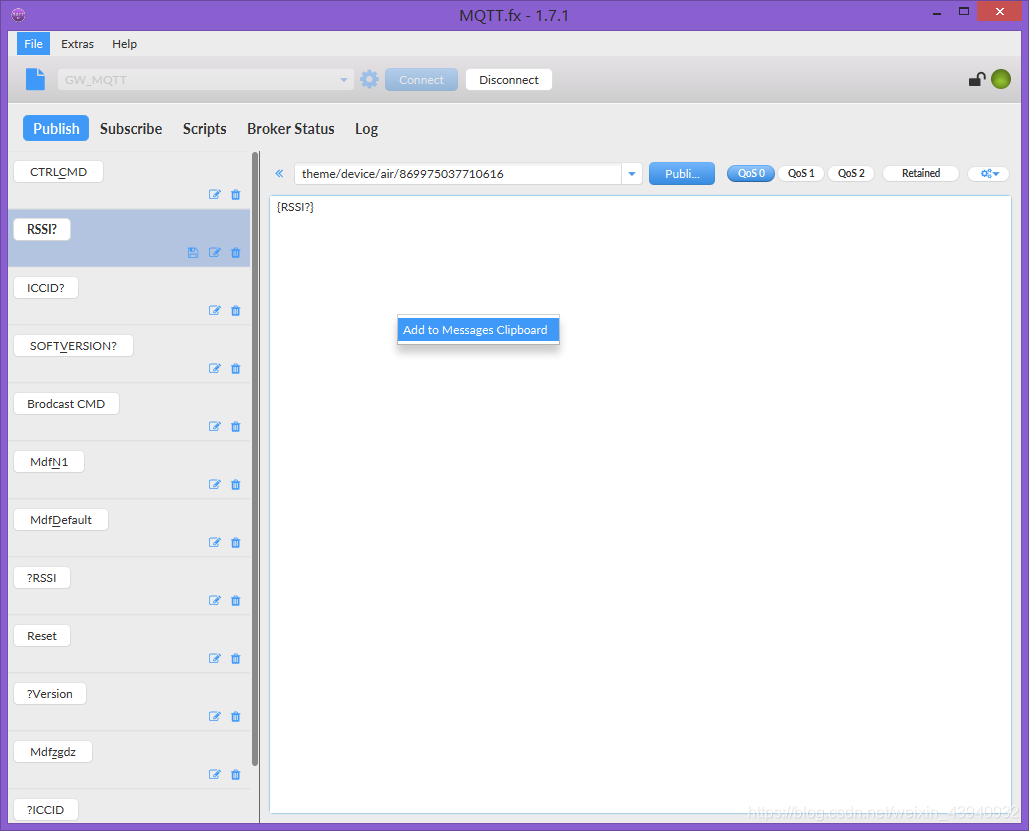The image size is (1029, 831).
Task: Delete the Mdfzgdz message entry
Action: click(236, 775)
